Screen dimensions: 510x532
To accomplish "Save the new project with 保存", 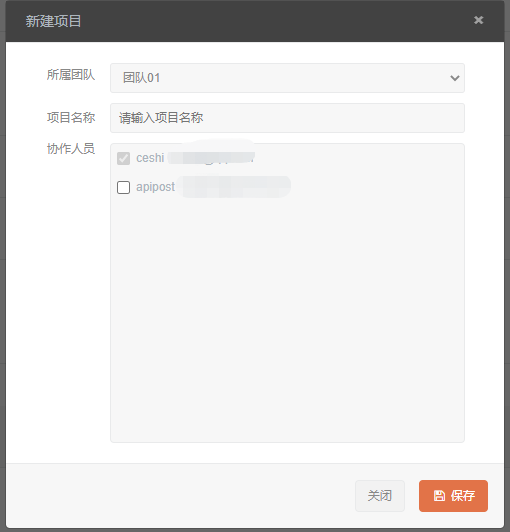I will coord(453,496).
